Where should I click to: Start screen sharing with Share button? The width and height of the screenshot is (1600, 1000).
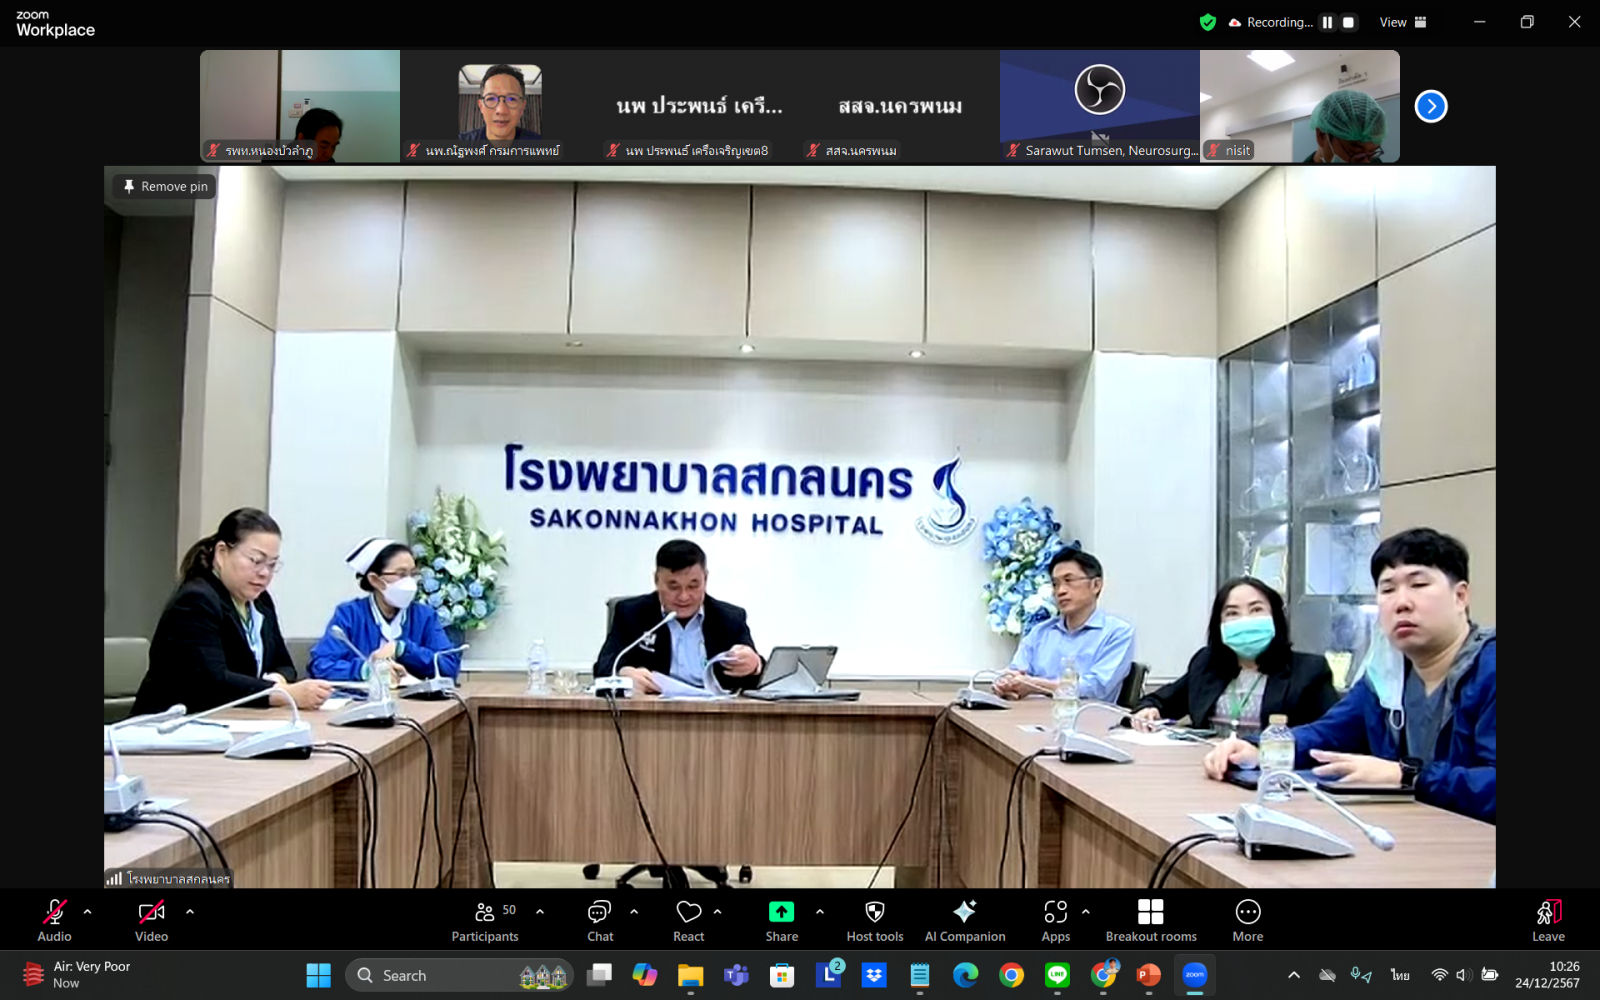pos(782,920)
